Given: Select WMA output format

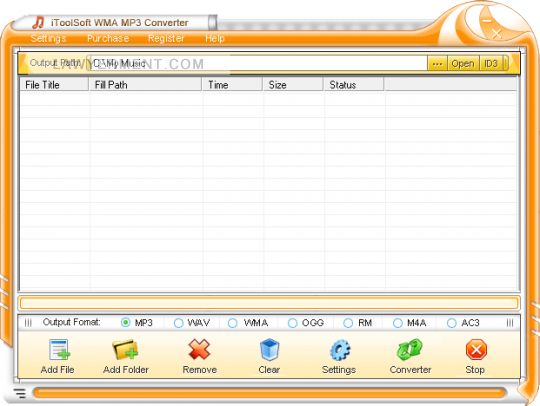Looking at the screenshot, I should (232, 323).
